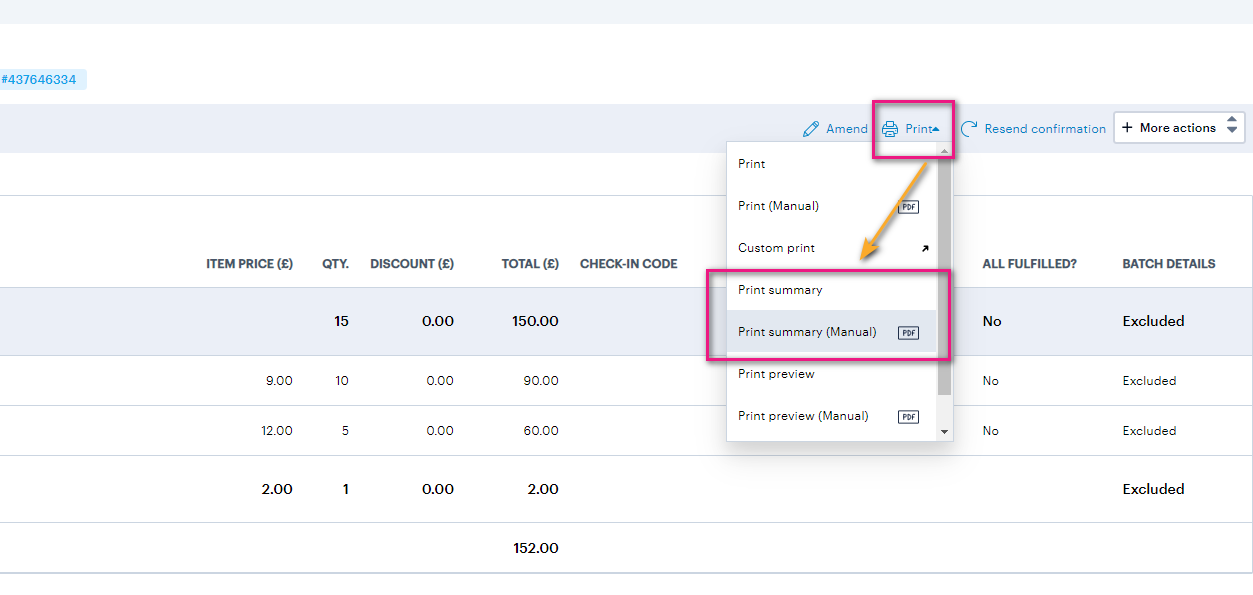Click the PDF icon next to Print preview (Manual)
1253x595 pixels.
[x=909, y=416]
